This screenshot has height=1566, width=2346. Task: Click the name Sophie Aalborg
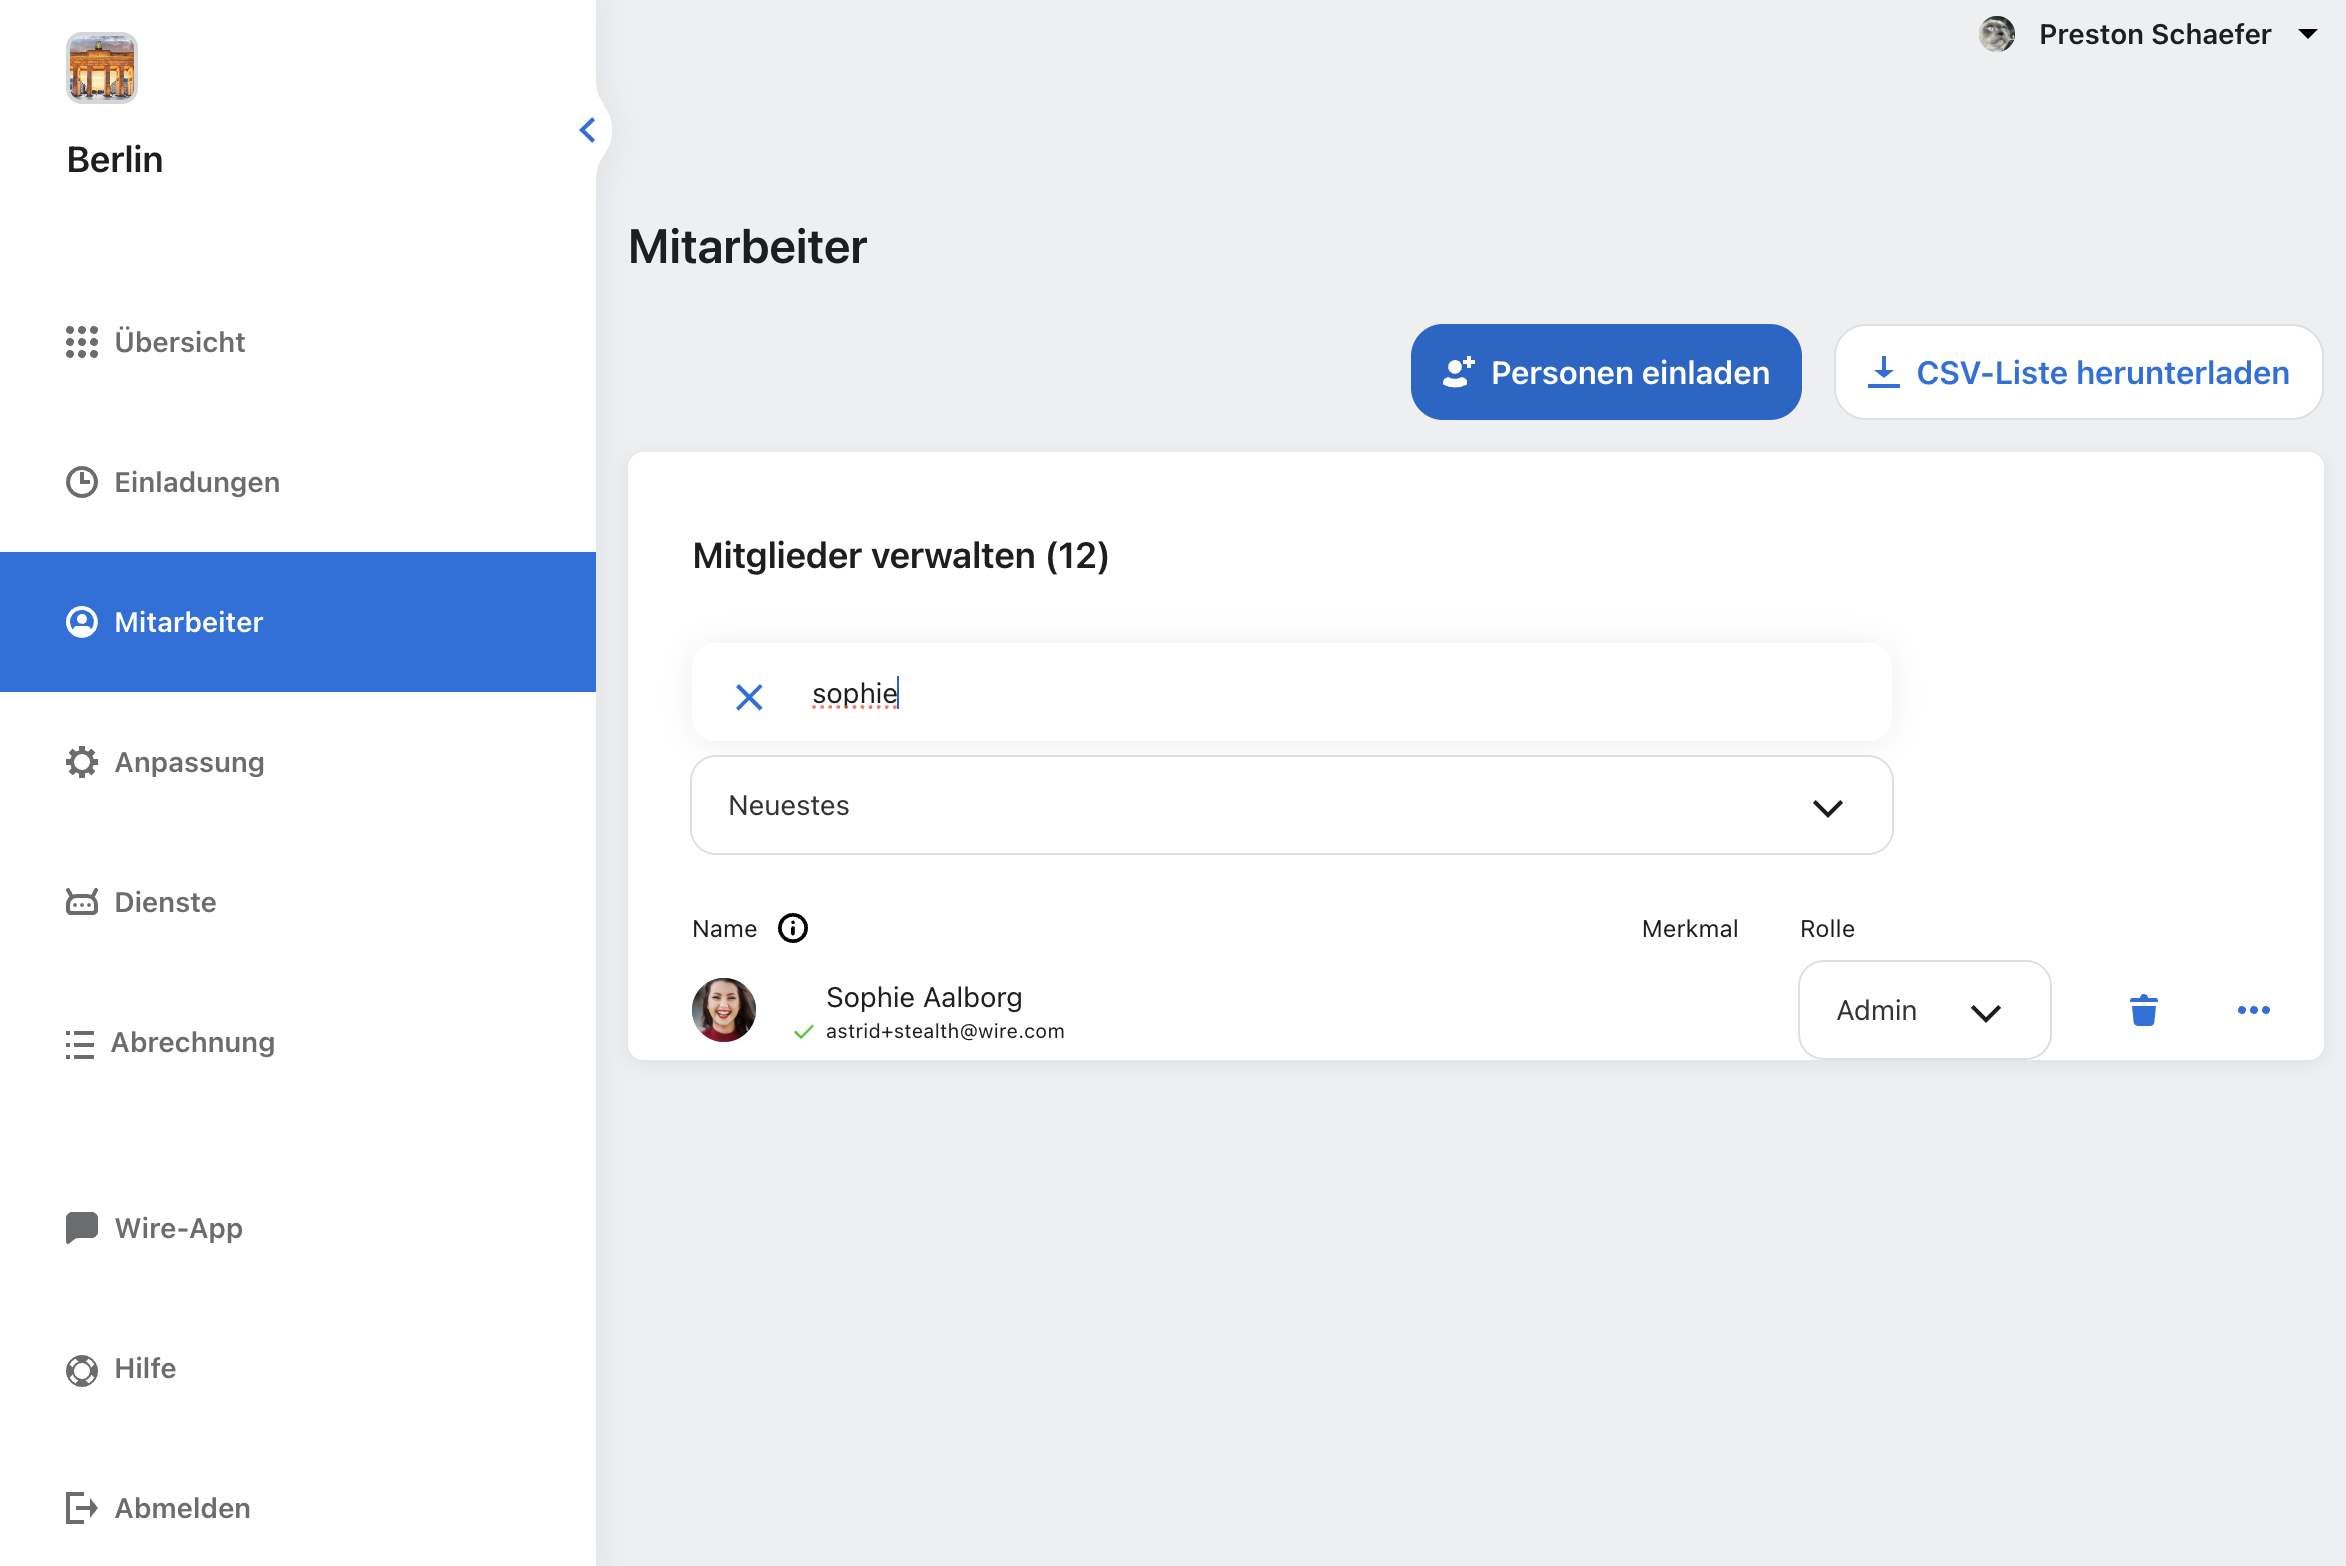(924, 997)
